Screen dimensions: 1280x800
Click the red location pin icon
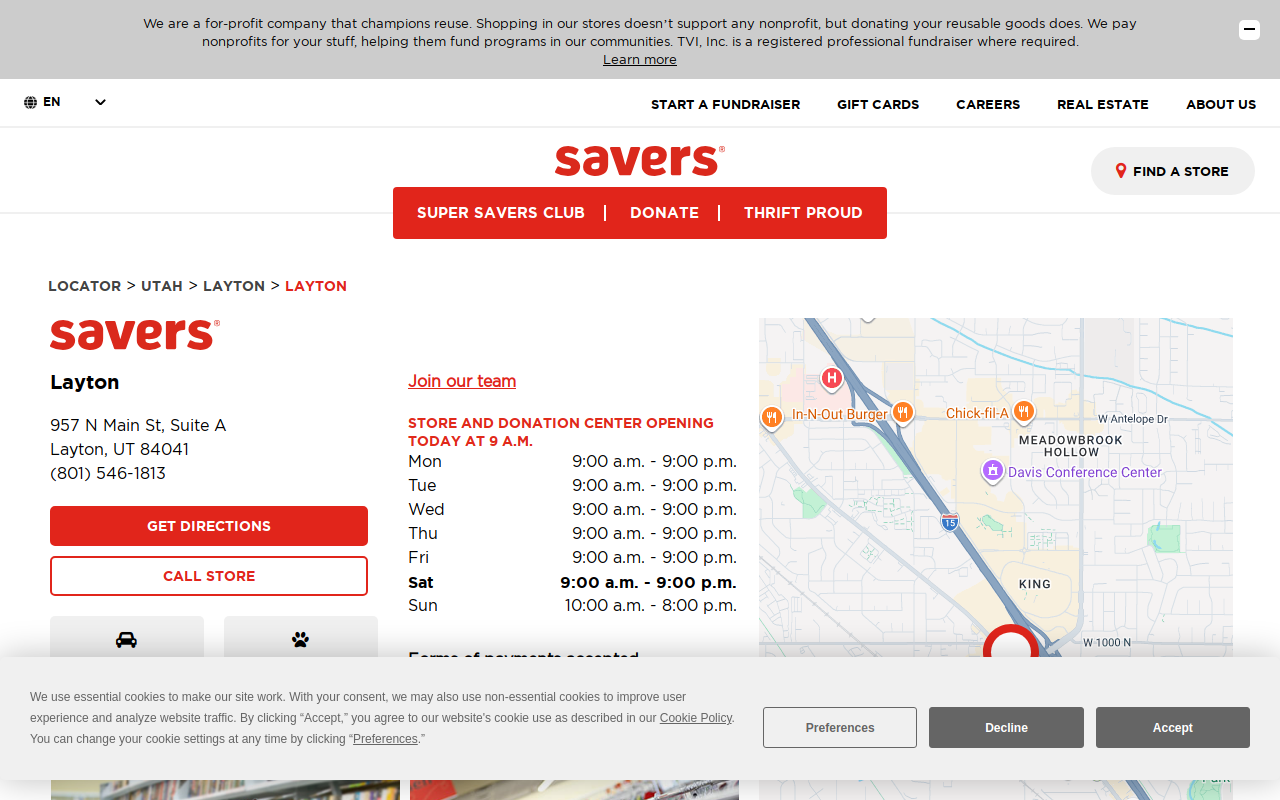(x=1121, y=171)
